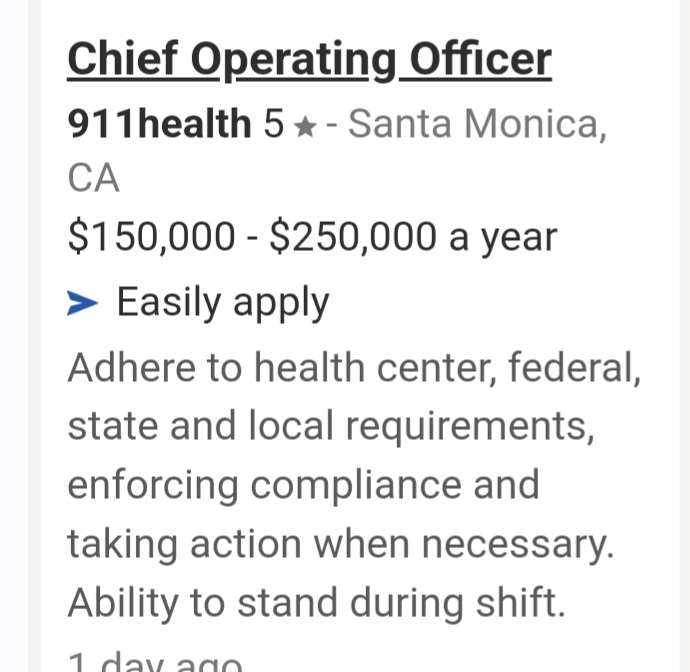The image size is (690, 672).
Task: Click the Santa Monica location text
Action: coord(477,124)
